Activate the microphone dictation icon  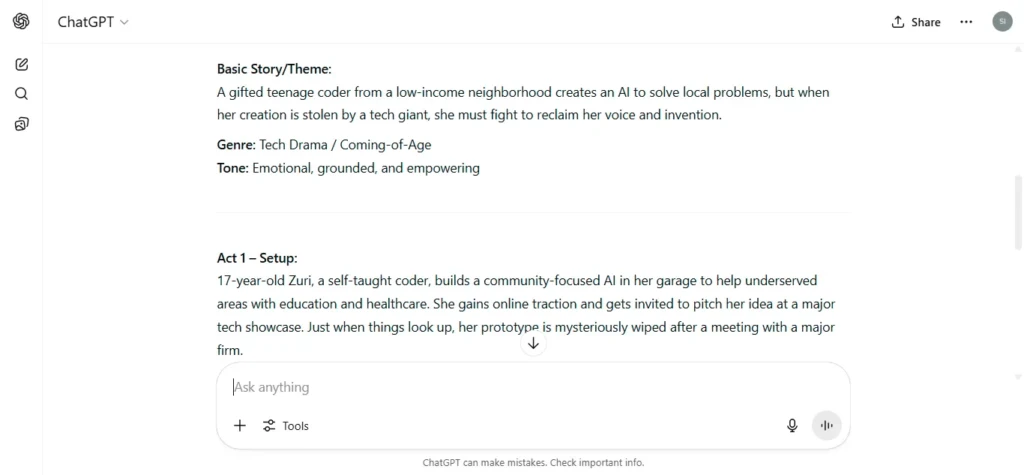(x=792, y=426)
